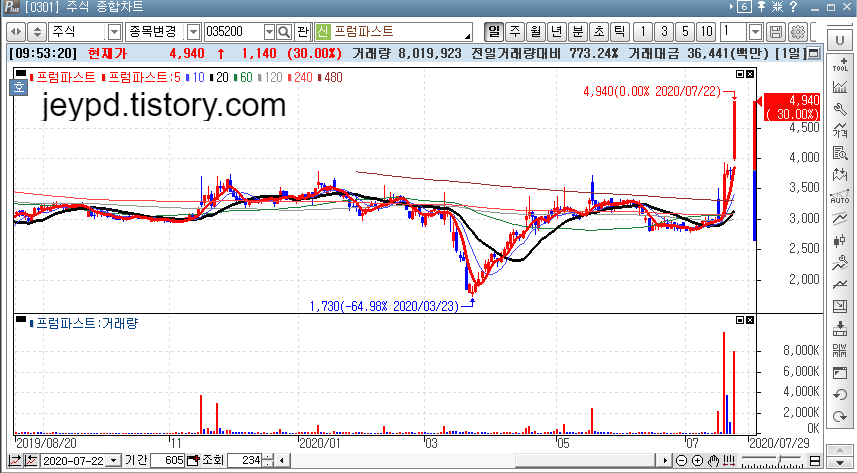Activate the AUTO trendline tool
This screenshot has height=473, width=857.
(x=840, y=197)
